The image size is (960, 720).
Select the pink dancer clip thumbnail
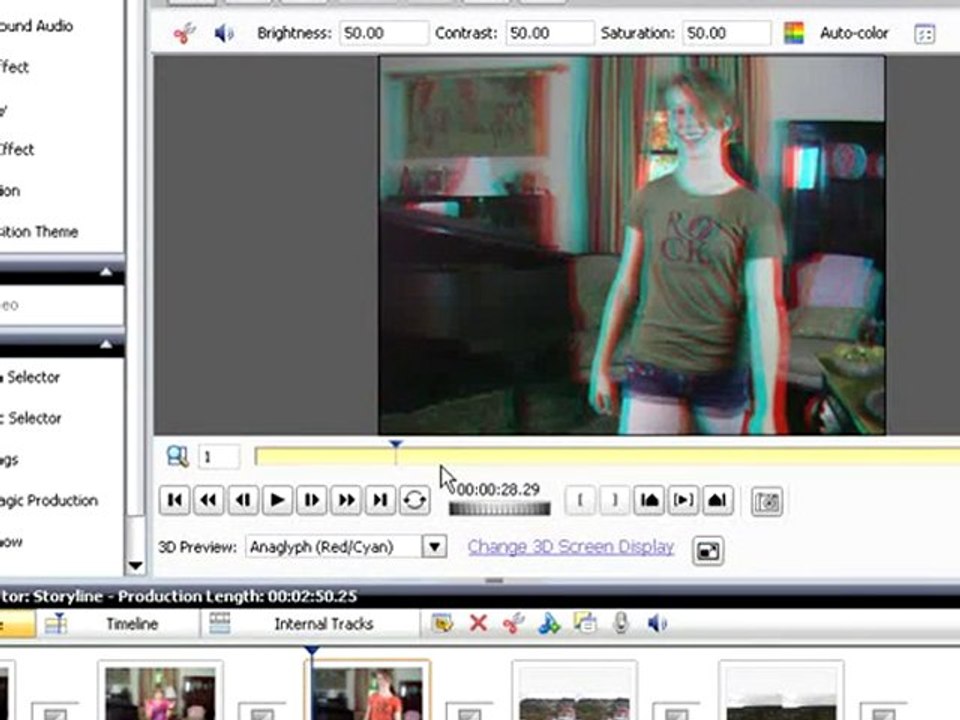pos(160,692)
